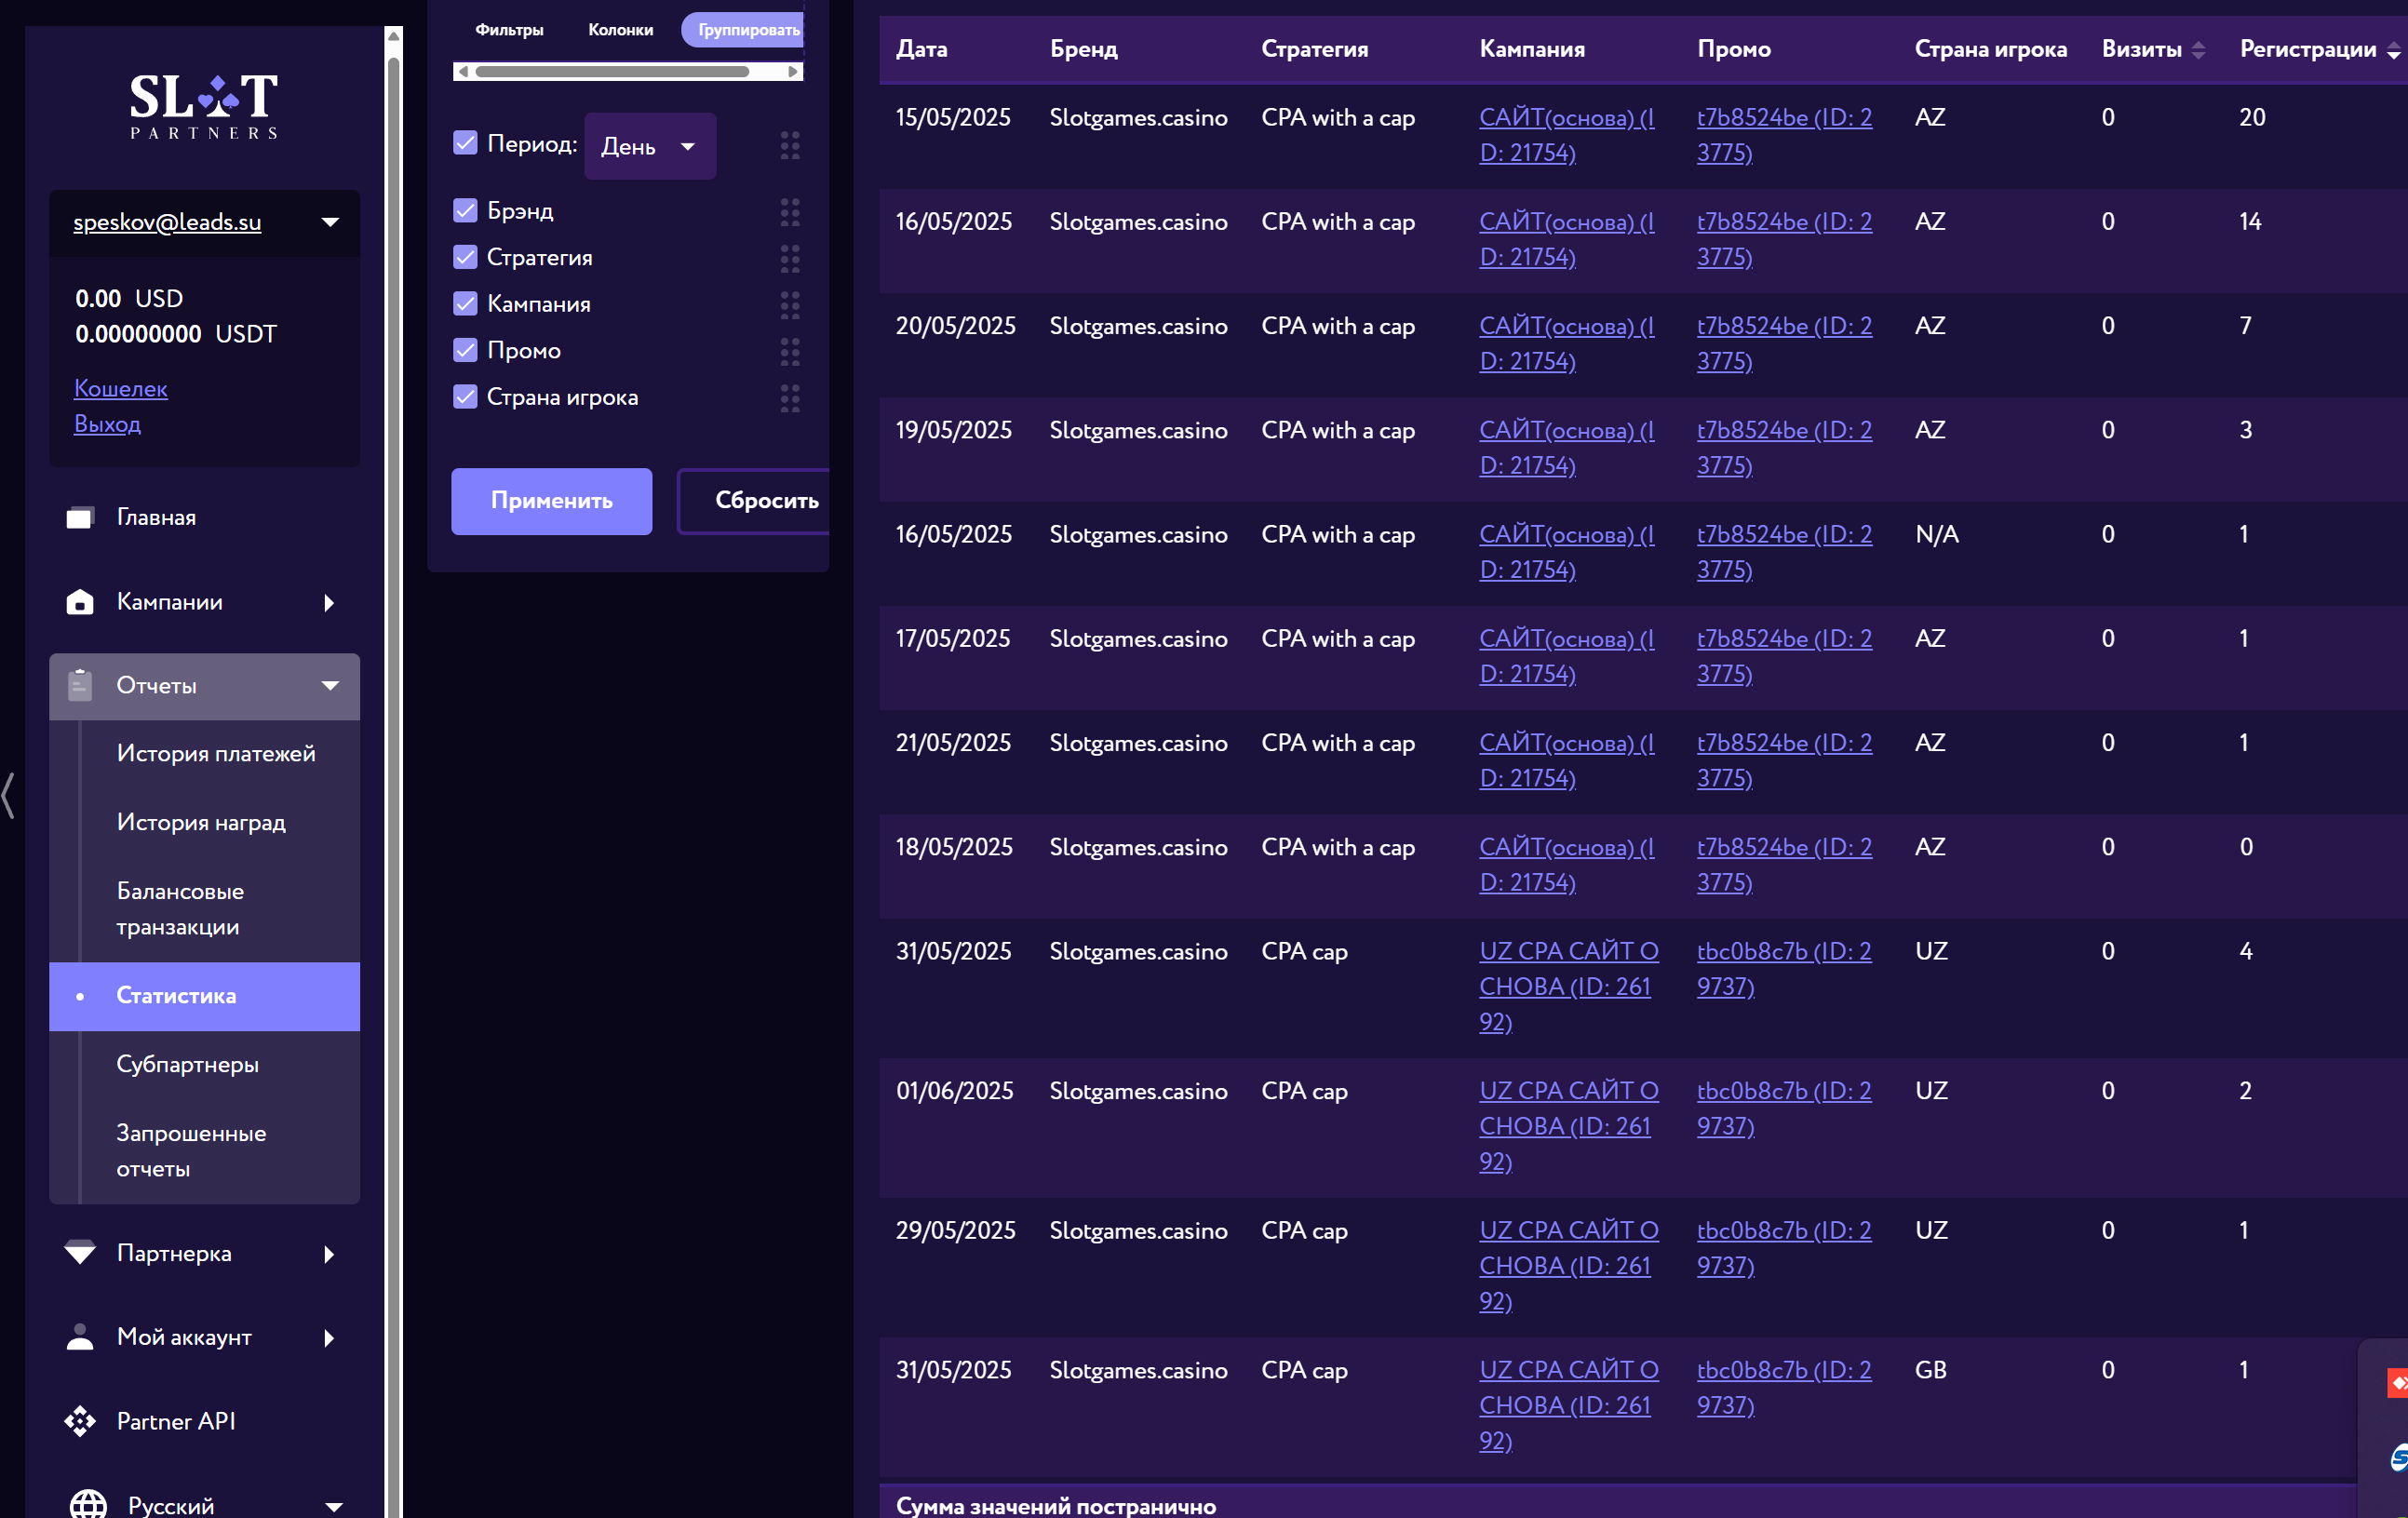The width and height of the screenshot is (2408, 1518).
Task: Open promo t7b8524be link in 20/05/2025 row
Action: point(1784,343)
